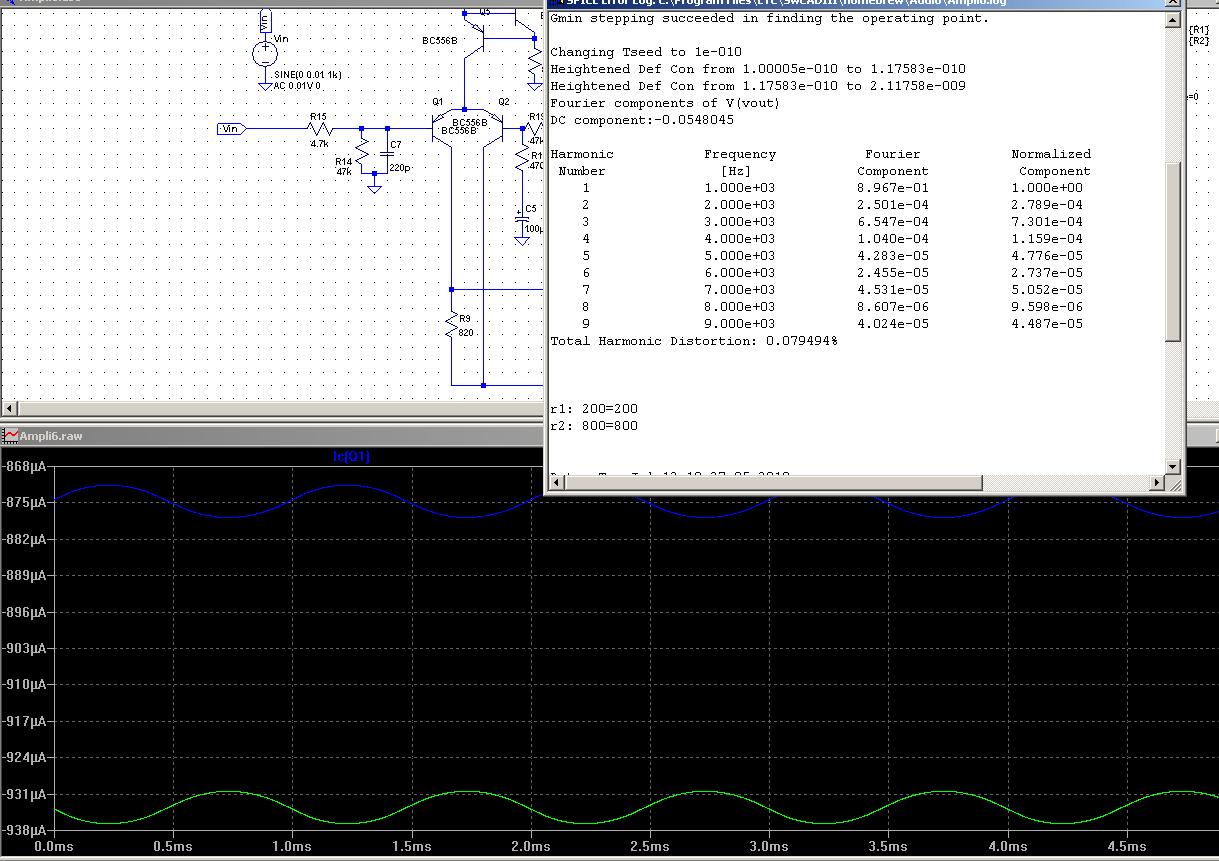Click the schematic's scroll left arrow

[9, 408]
